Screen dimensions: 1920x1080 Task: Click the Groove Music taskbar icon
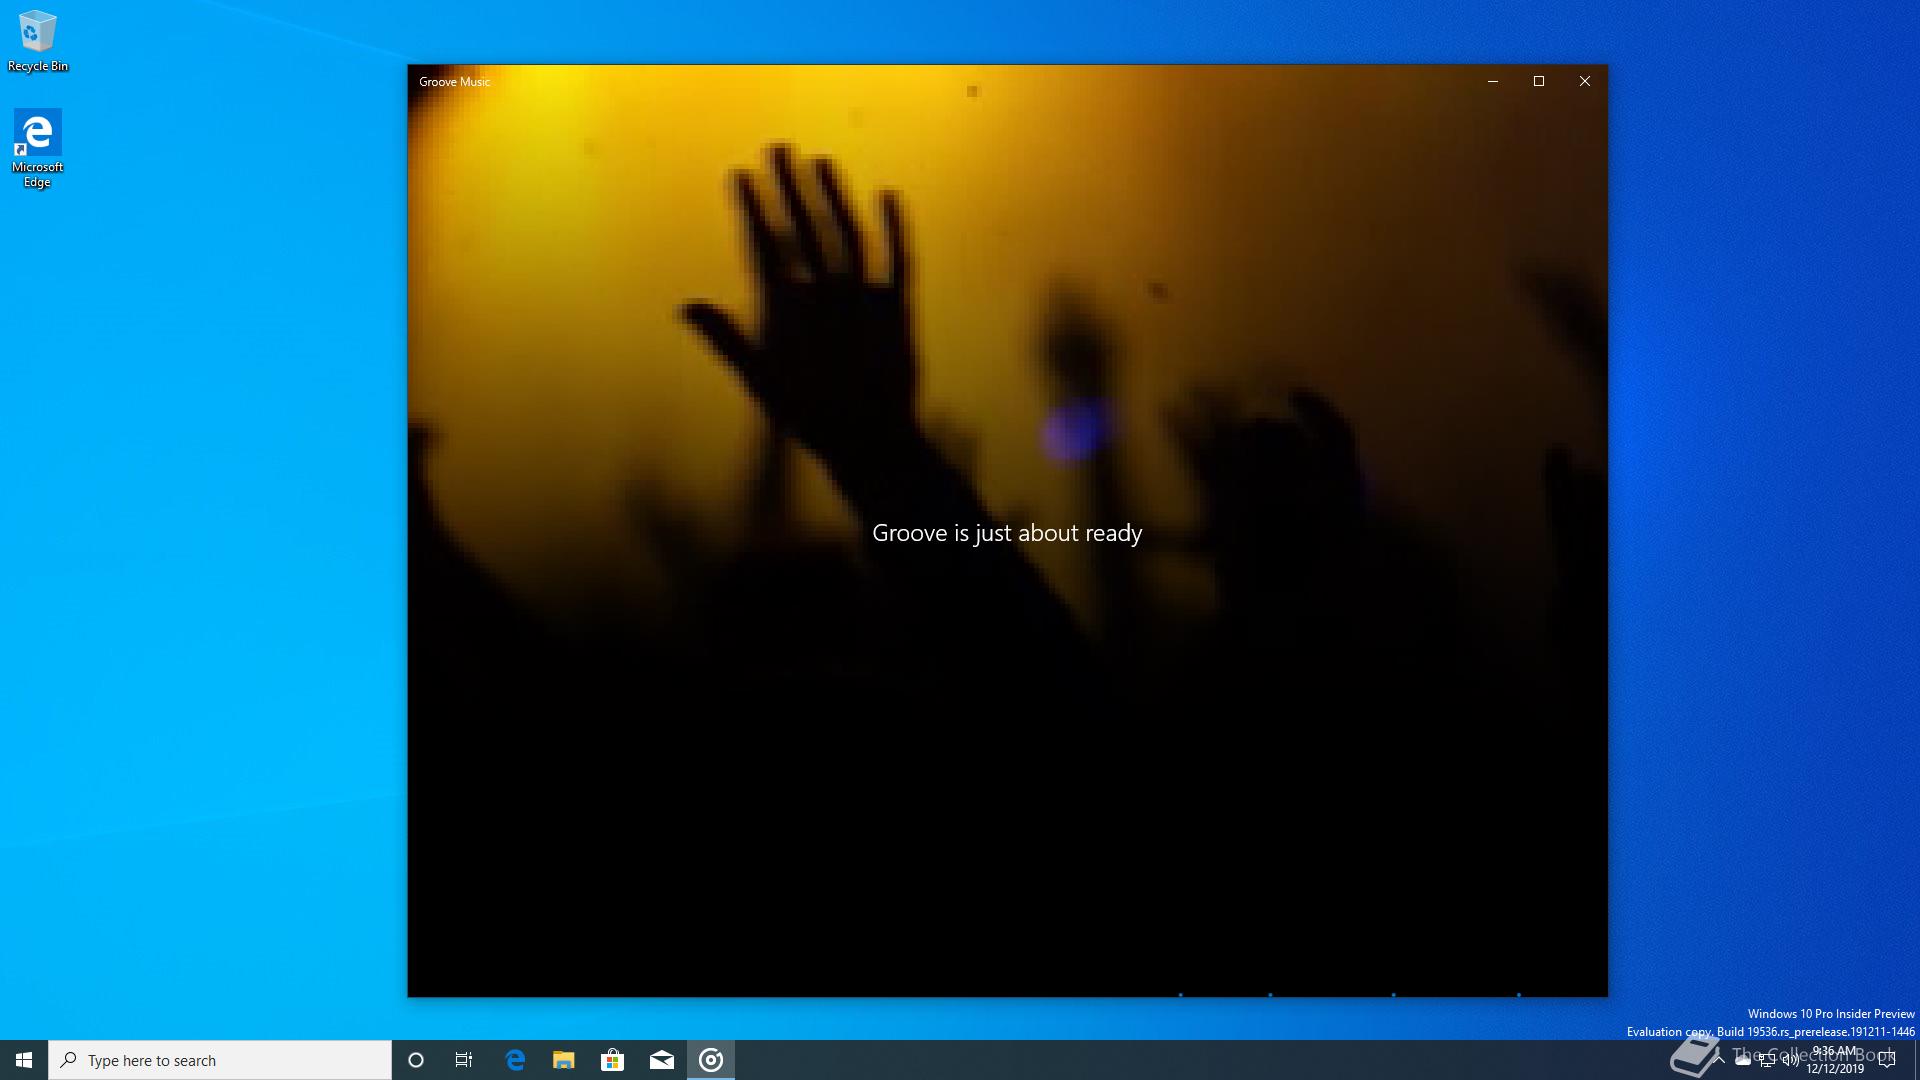point(711,1060)
